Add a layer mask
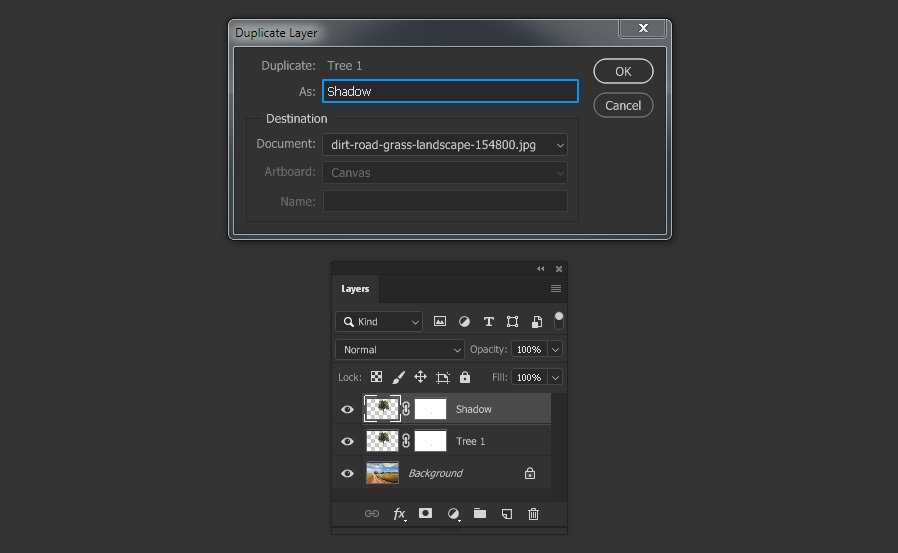Screen dimensions: 898x553 tap(426, 513)
